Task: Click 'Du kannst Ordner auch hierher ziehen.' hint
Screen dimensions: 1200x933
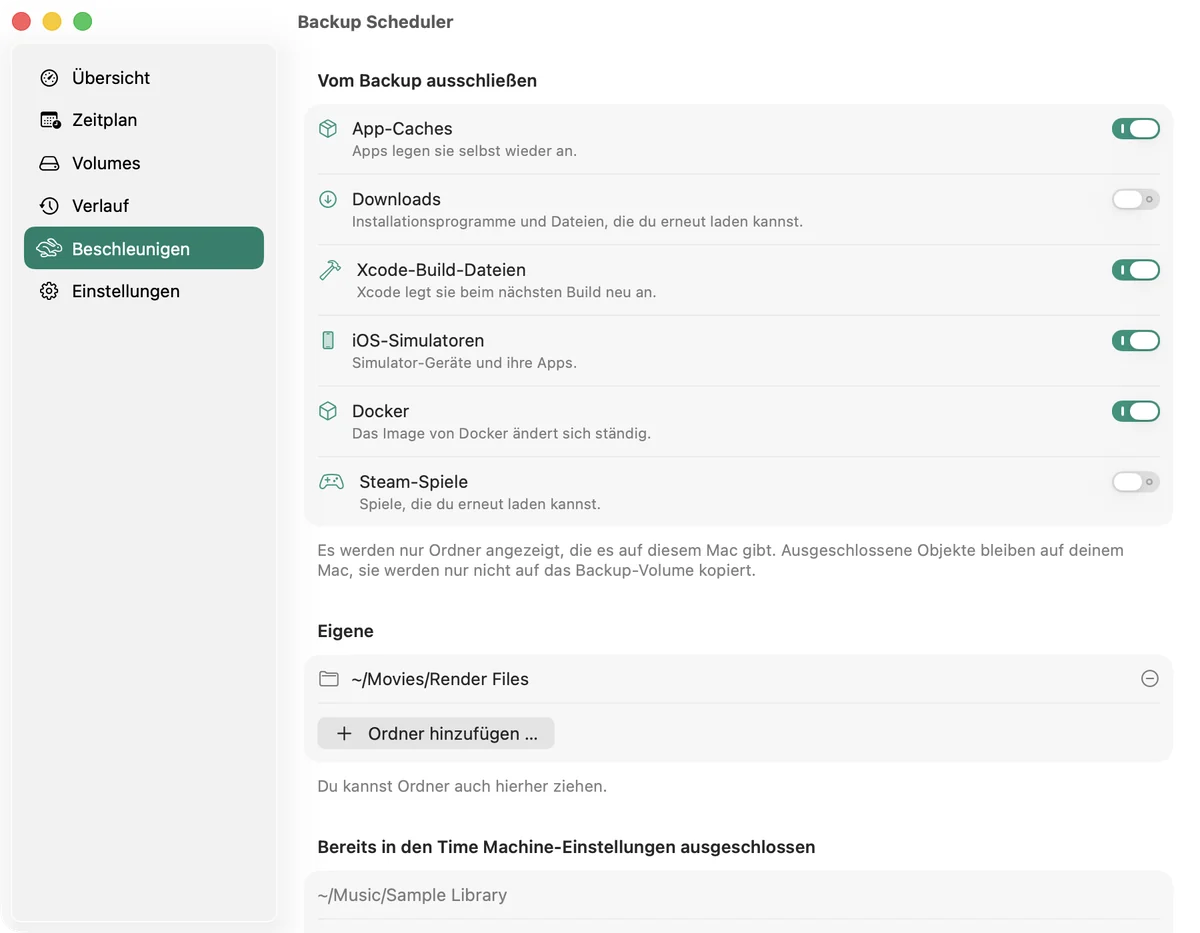Action: (x=462, y=786)
